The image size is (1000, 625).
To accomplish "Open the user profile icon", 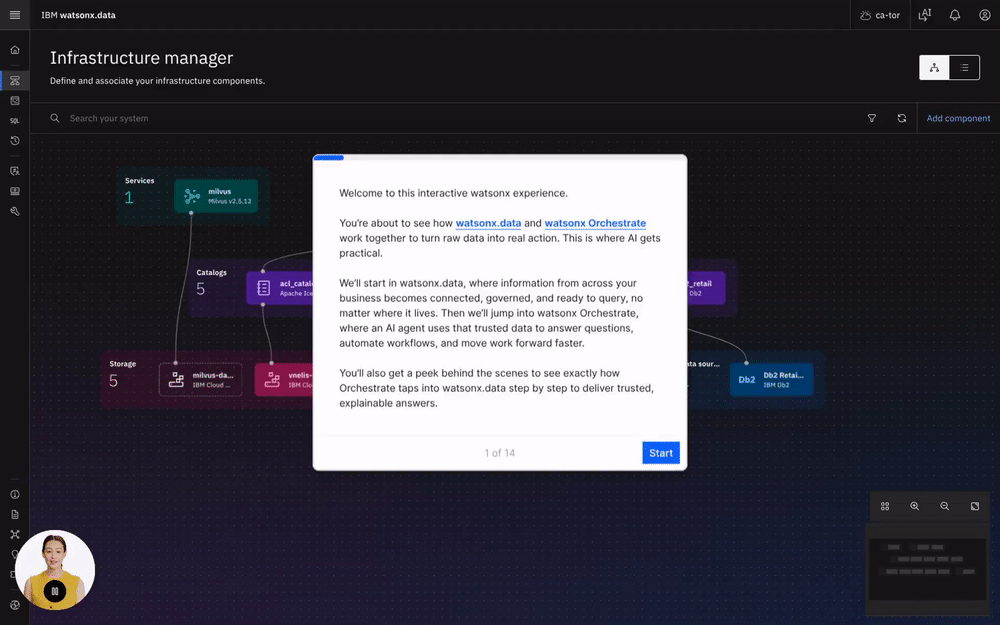I will coord(985,15).
